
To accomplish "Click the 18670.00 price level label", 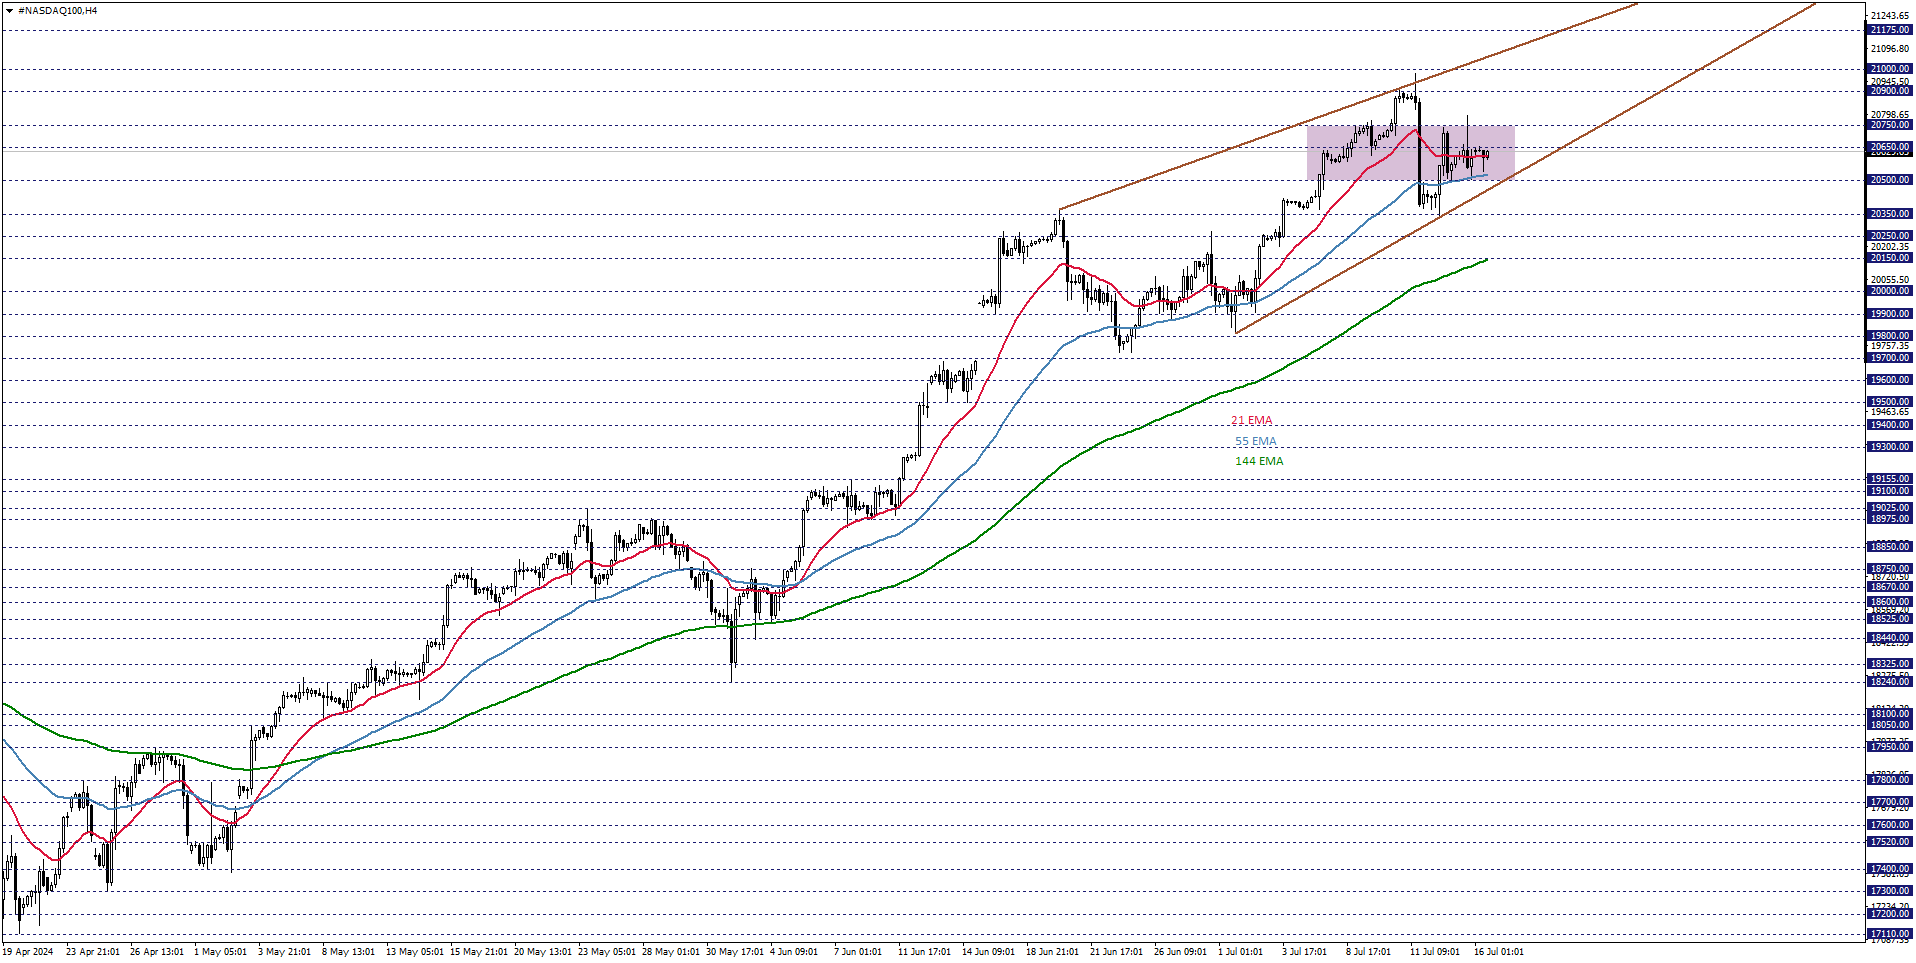I will [1890, 587].
